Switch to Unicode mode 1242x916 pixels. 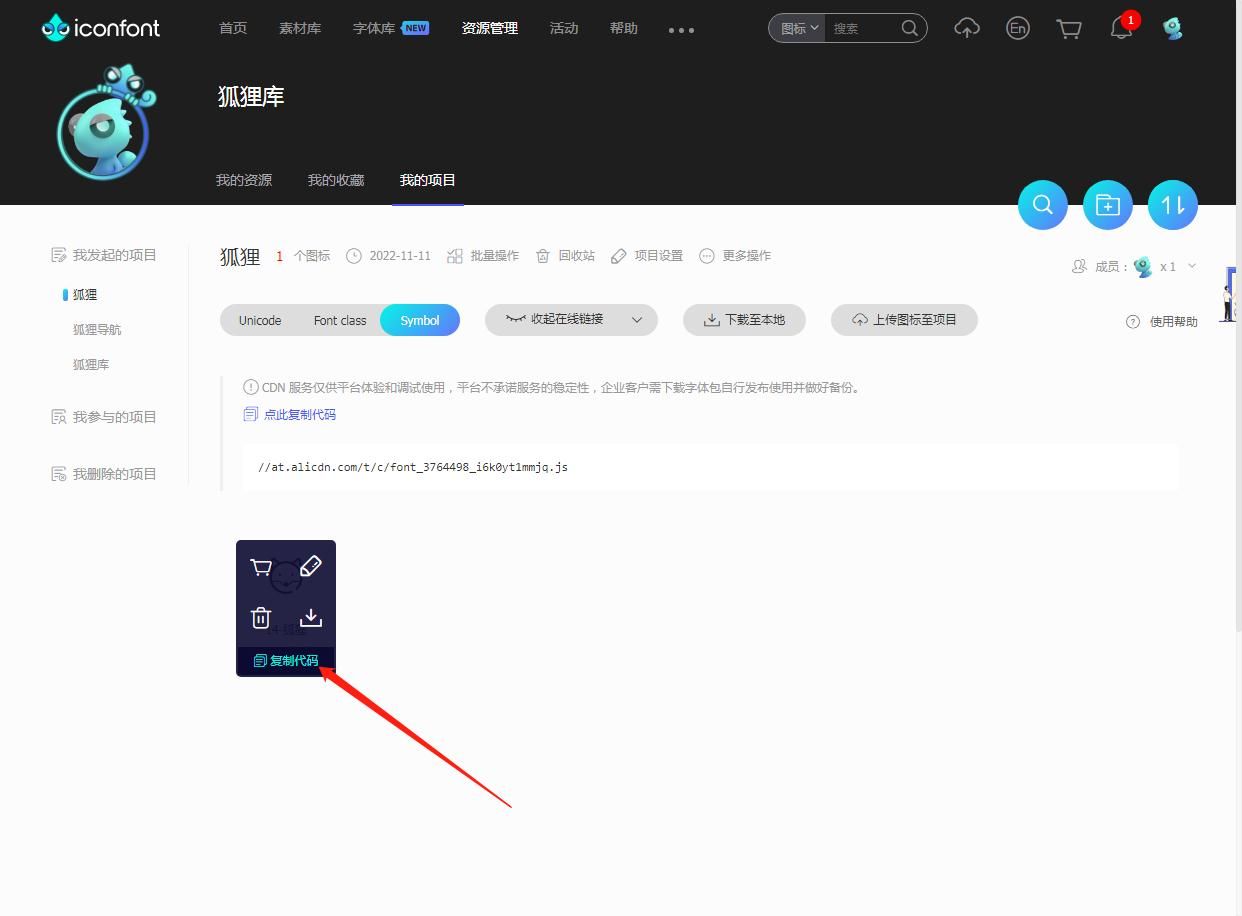[260, 320]
